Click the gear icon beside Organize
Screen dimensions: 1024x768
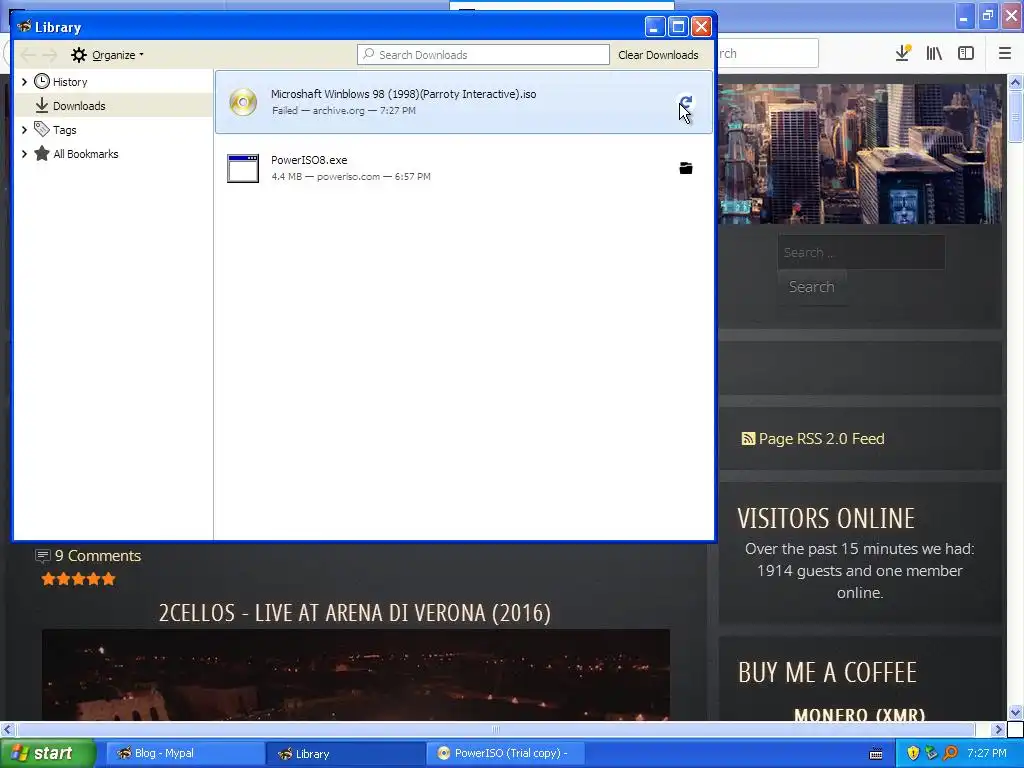click(x=79, y=55)
